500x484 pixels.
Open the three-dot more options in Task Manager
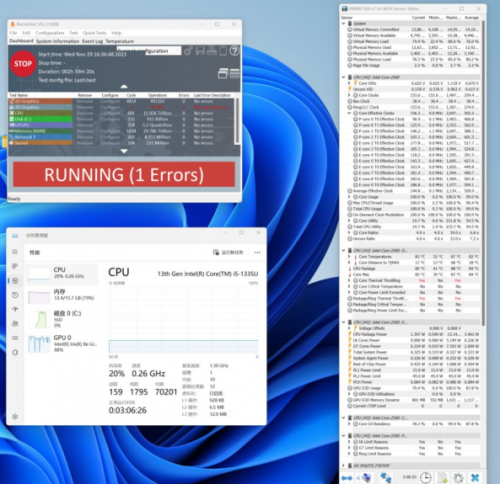pos(257,252)
